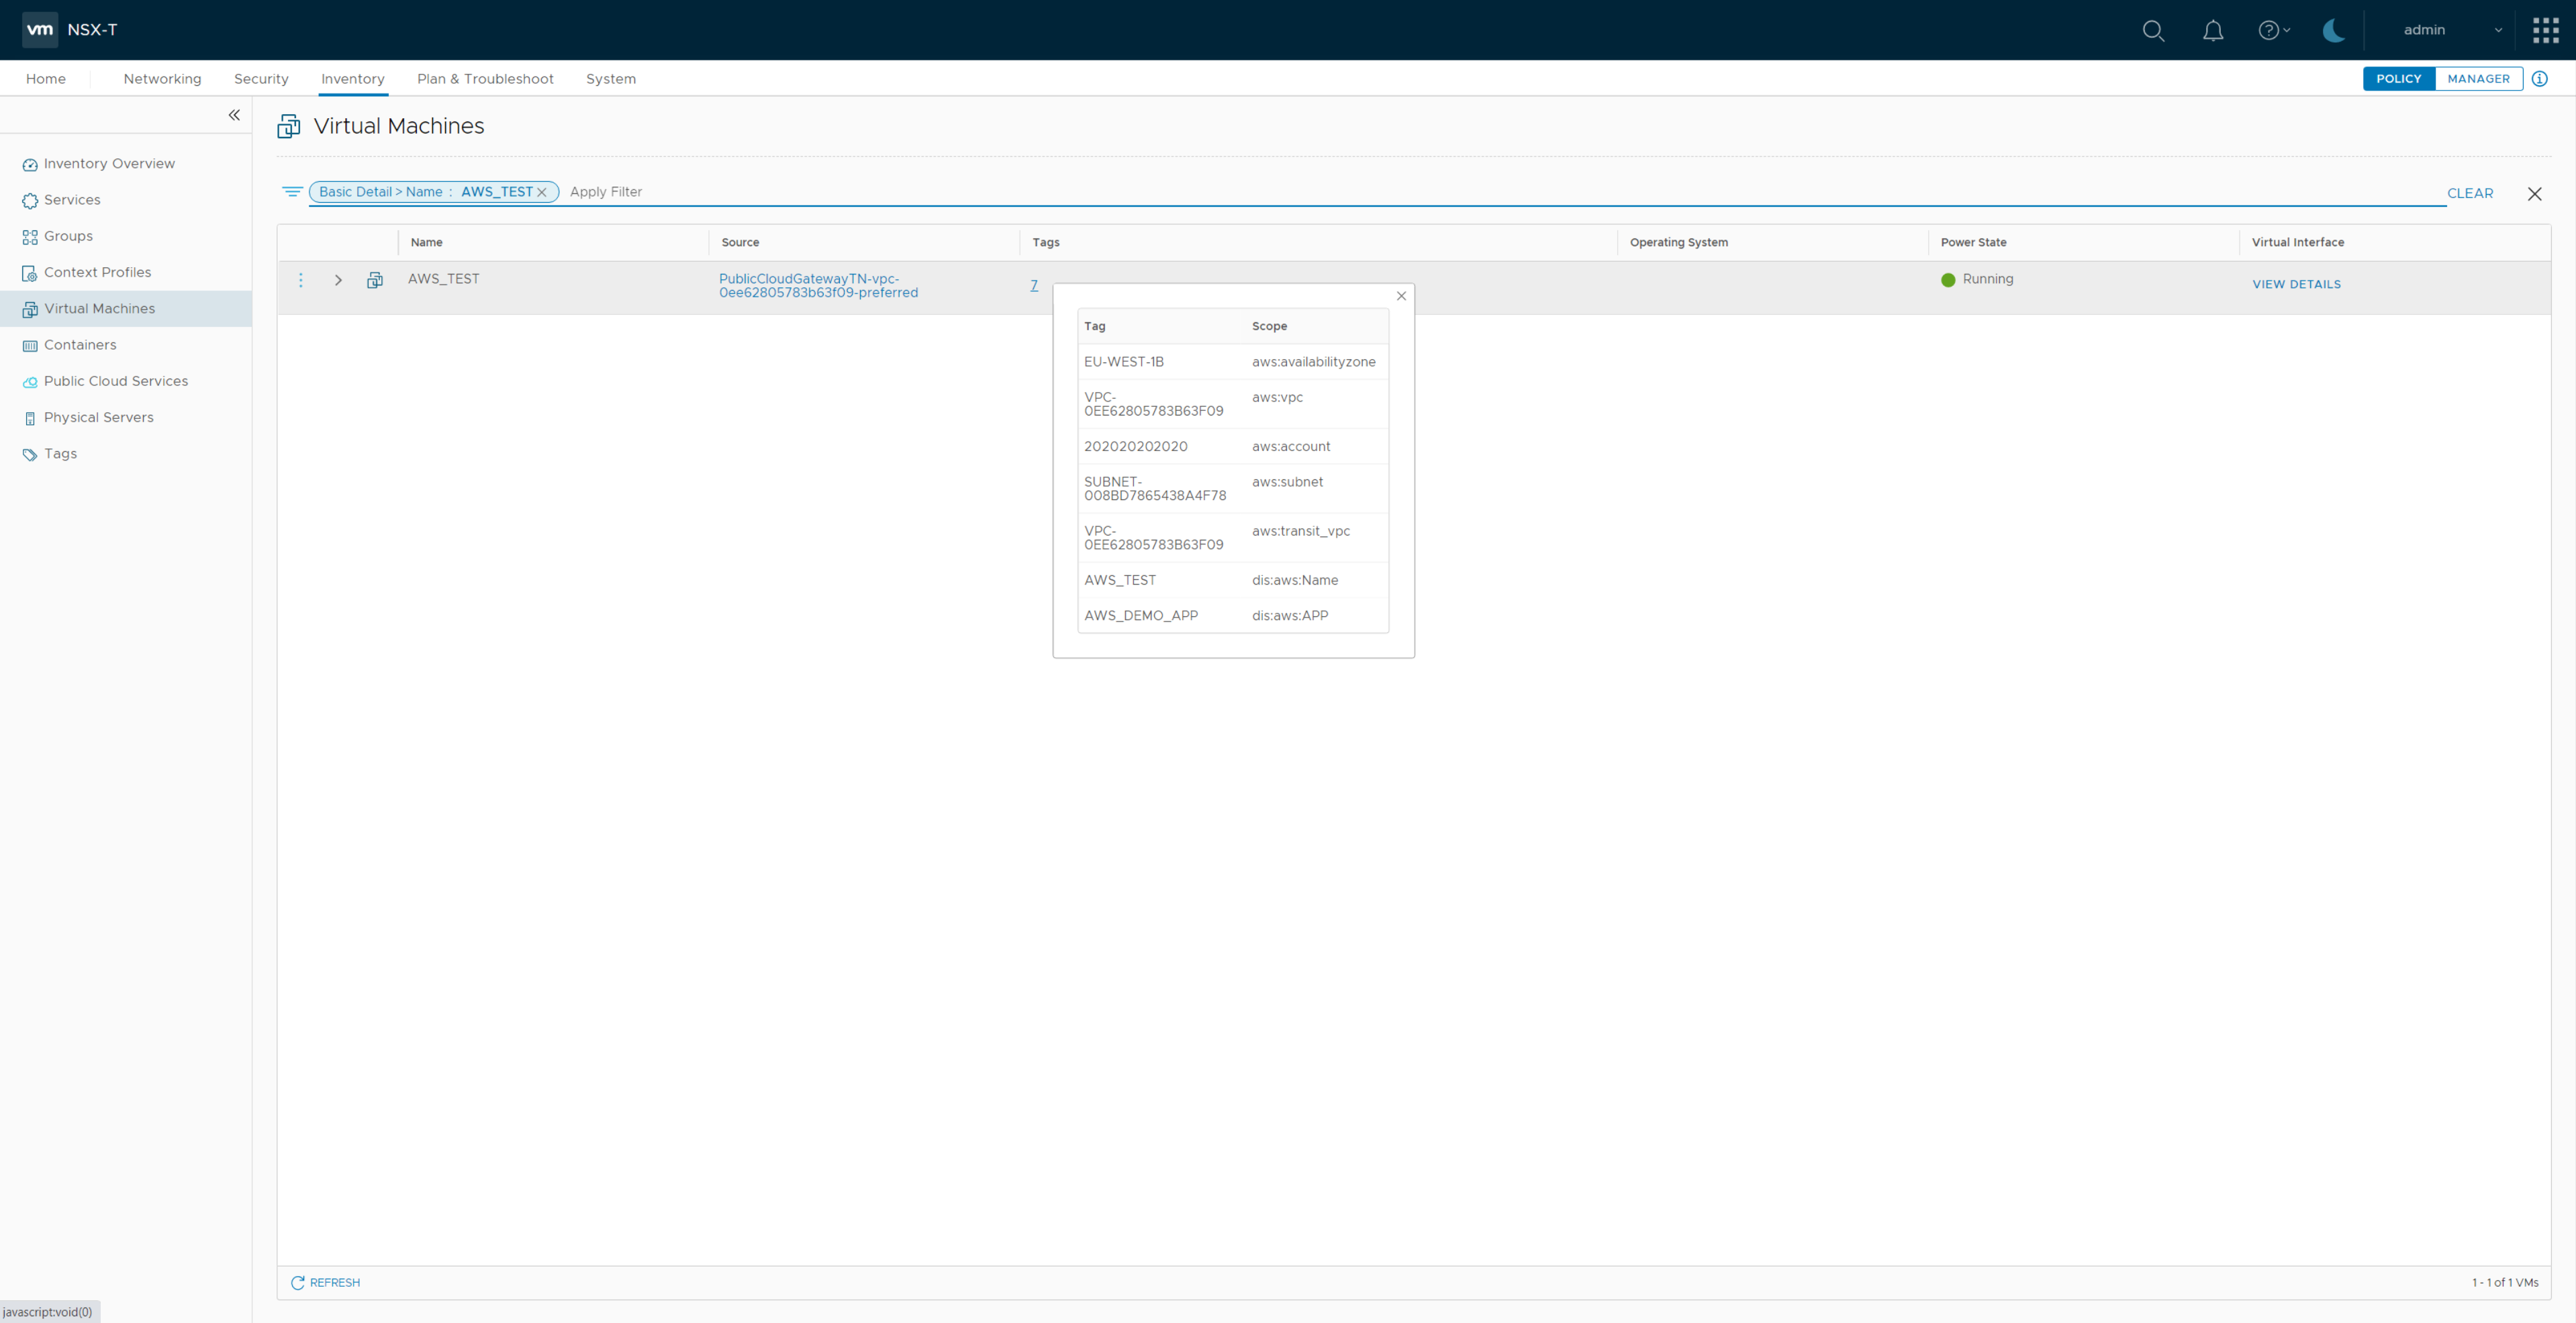The height and width of the screenshot is (1323, 2576).
Task: Open the PublicCloudGatewayTN source link
Action: click(818, 286)
